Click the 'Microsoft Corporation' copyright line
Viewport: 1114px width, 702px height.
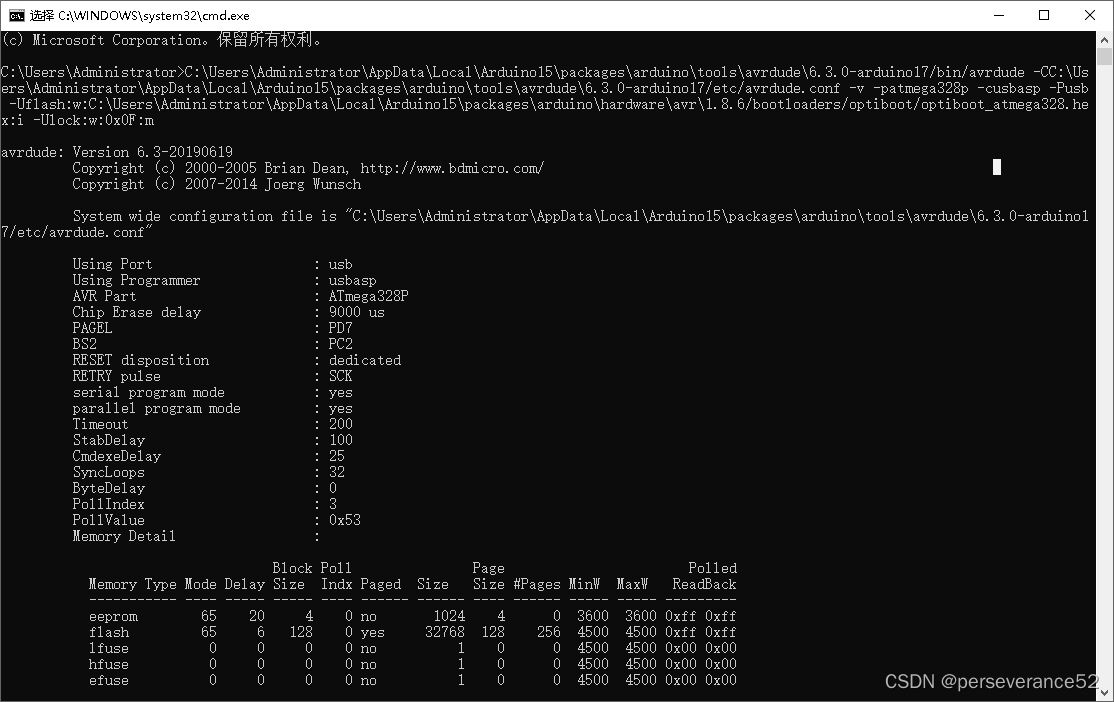click(x=161, y=40)
